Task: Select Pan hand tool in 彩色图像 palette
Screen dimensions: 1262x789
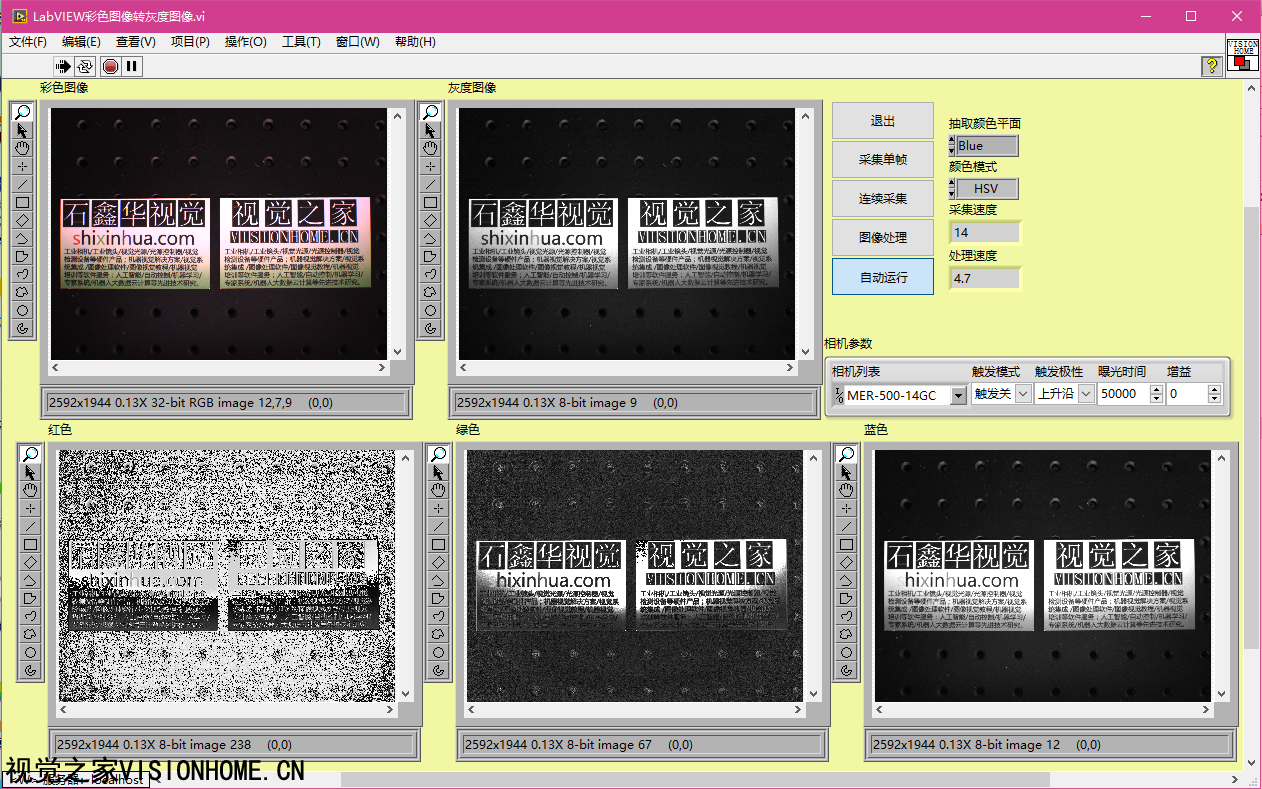Action: 22,148
